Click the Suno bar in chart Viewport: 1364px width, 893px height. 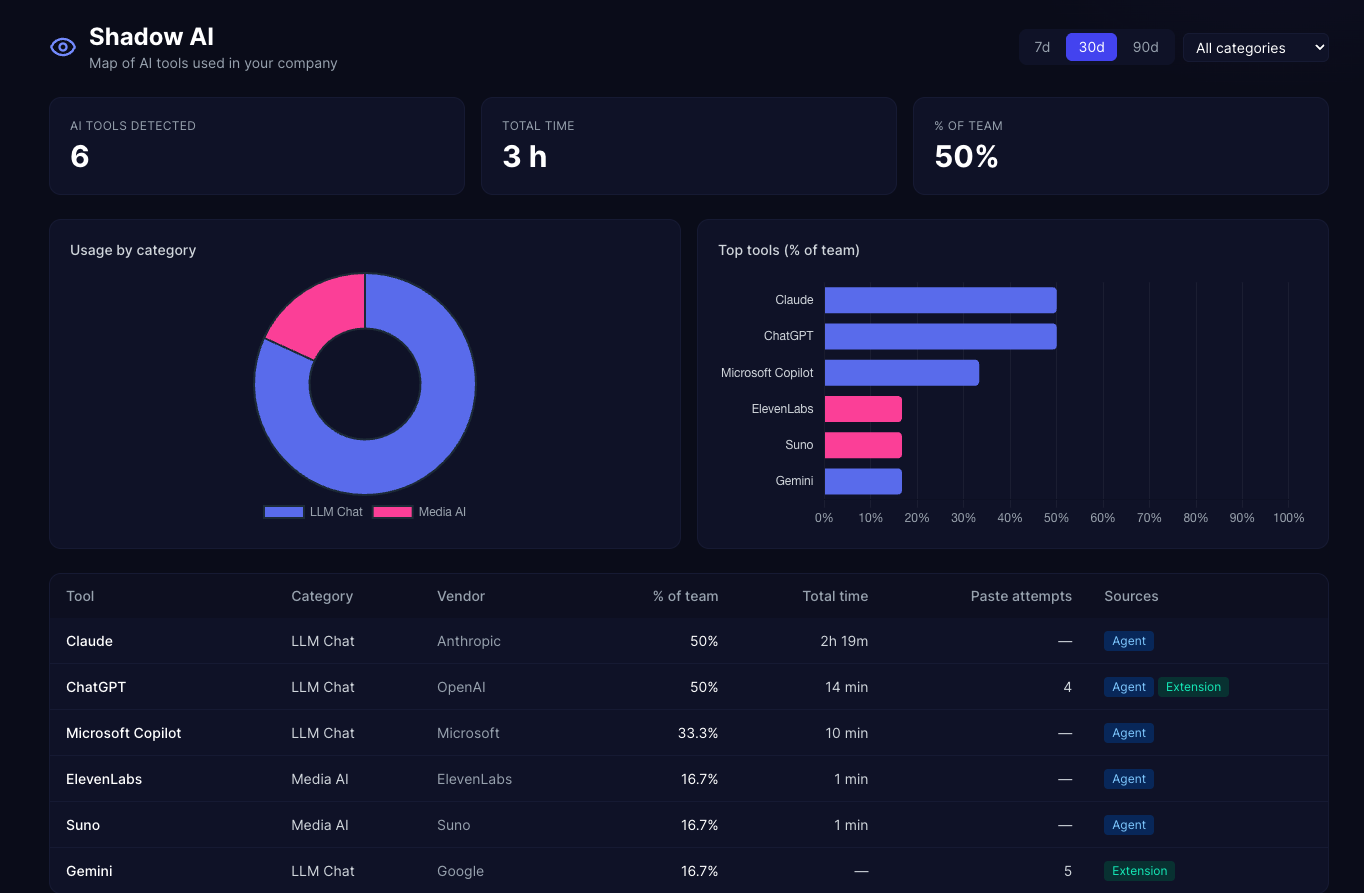pos(863,445)
